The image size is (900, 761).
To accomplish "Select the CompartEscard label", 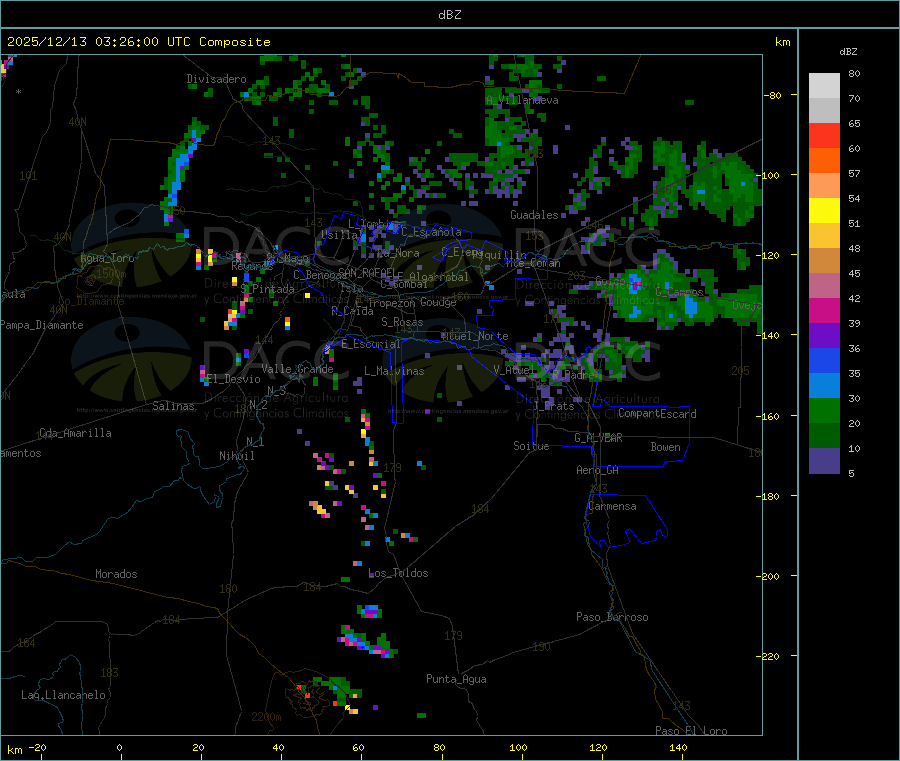I will pyautogui.click(x=657, y=414).
